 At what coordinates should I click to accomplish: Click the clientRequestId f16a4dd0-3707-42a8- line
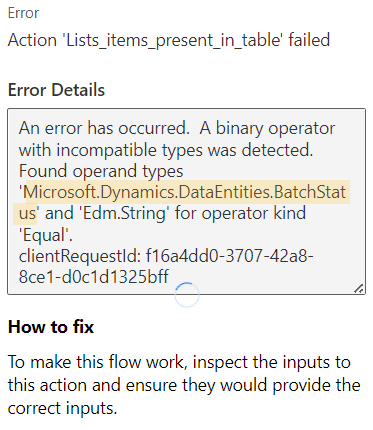(166, 256)
